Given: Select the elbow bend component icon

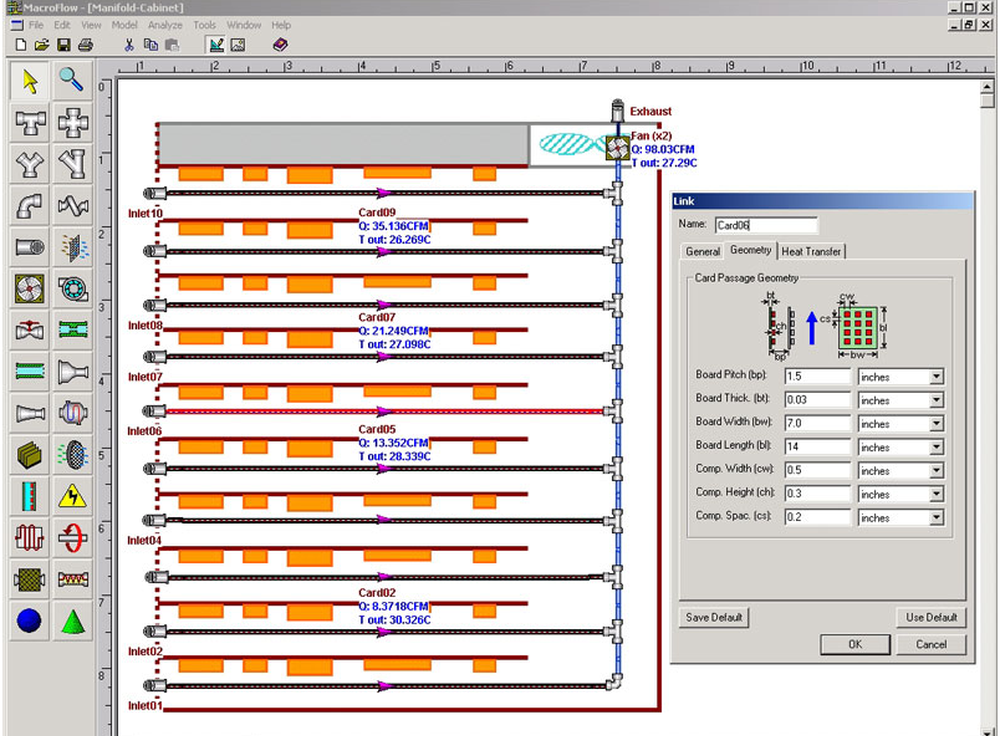Looking at the screenshot, I should click(29, 205).
